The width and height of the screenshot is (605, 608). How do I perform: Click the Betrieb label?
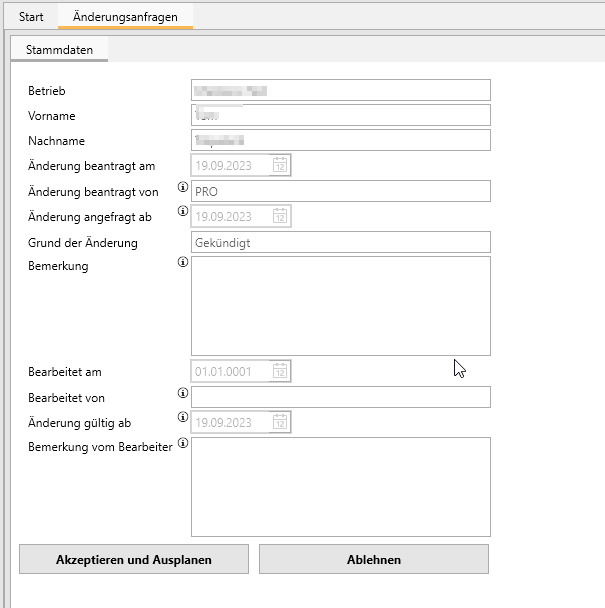coord(47,91)
